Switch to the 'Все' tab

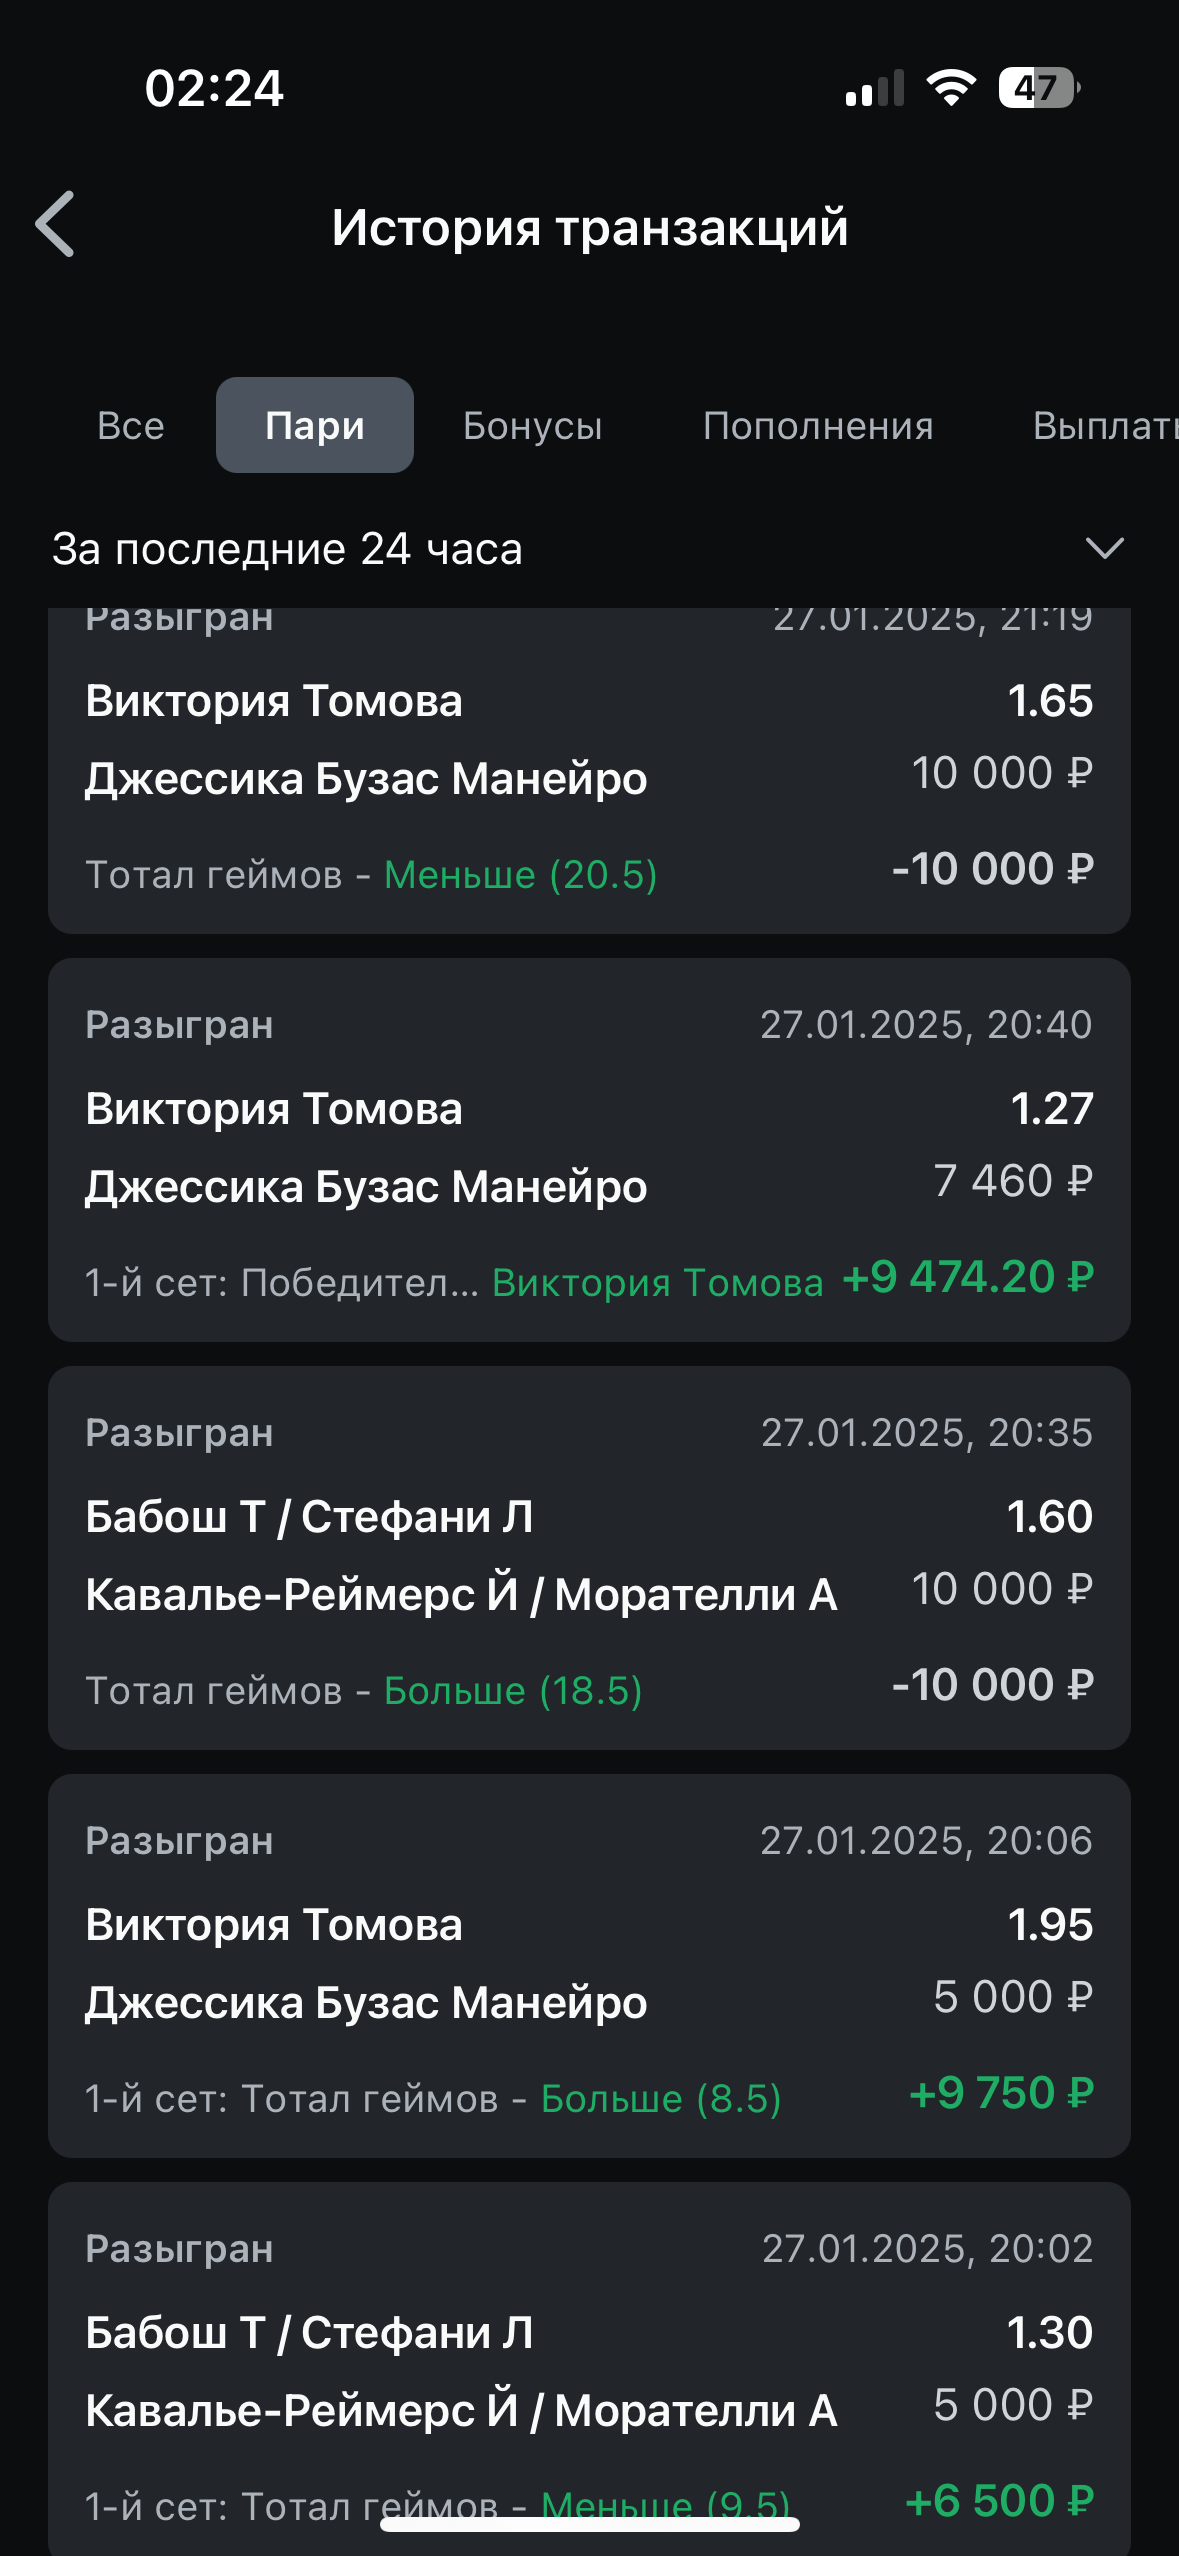[x=131, y=426]
